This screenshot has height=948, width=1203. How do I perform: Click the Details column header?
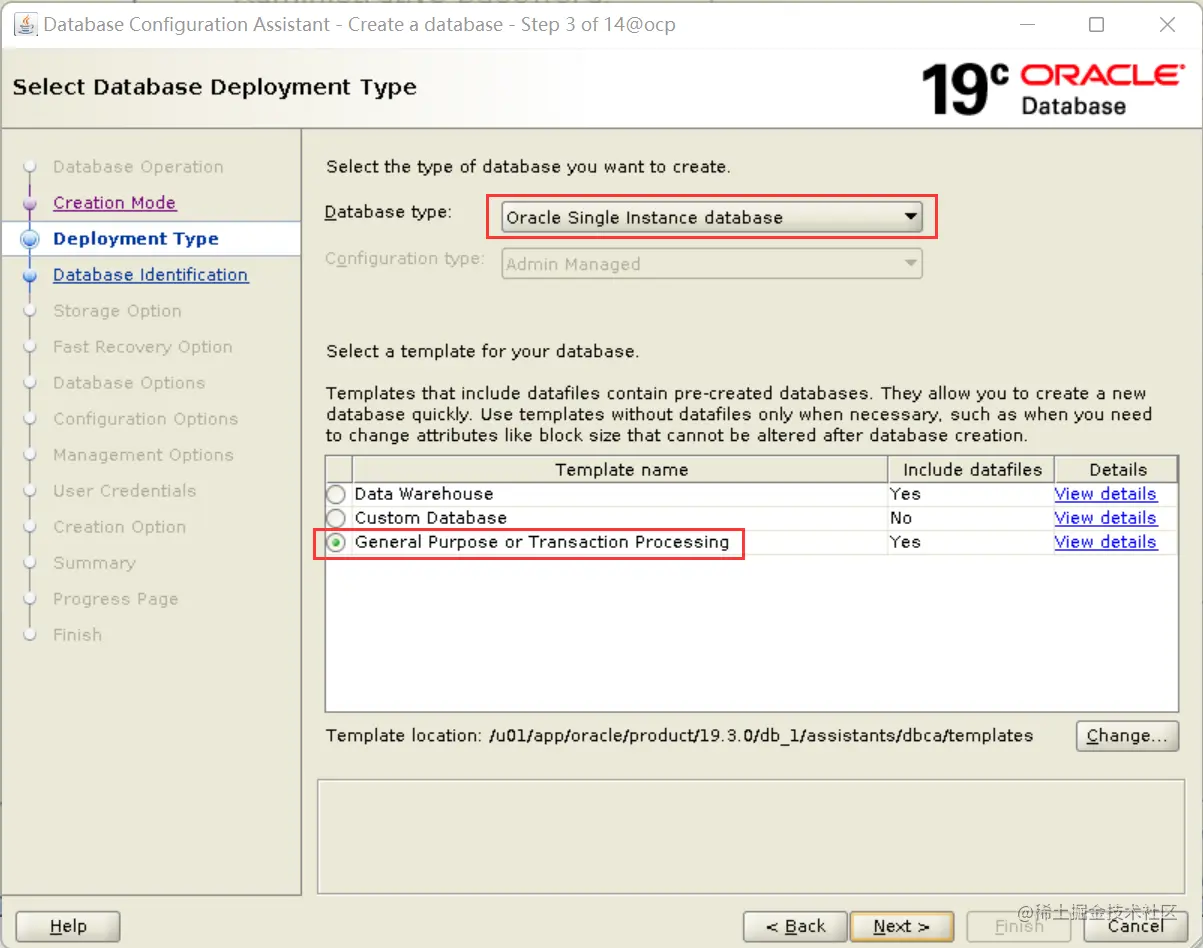1117,469
